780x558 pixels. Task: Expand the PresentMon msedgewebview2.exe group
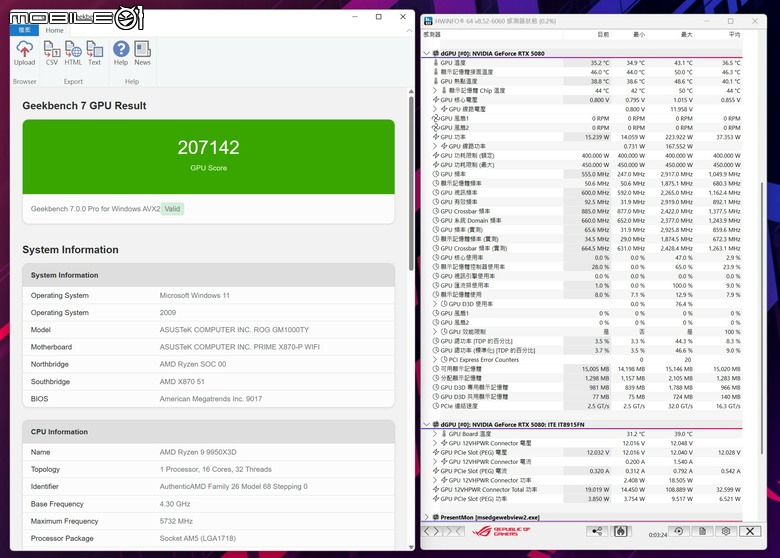tap(426, 517)
